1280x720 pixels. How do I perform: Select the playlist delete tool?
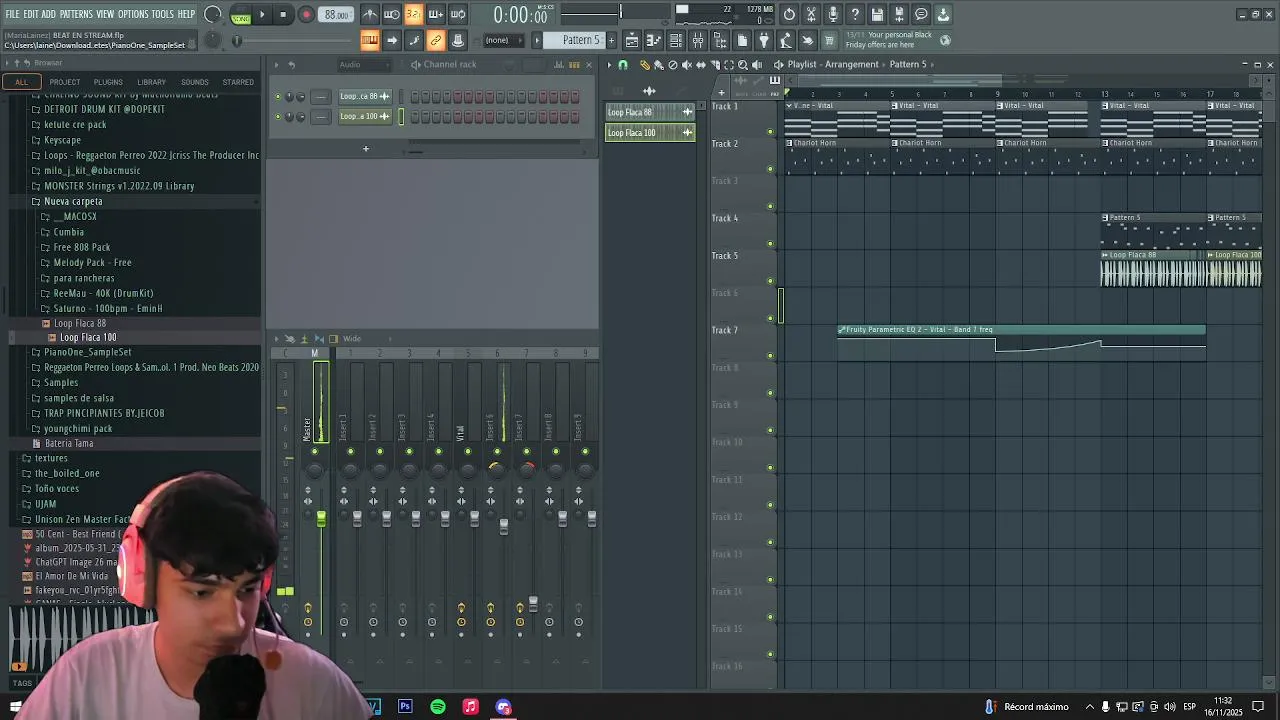click(x=672, y=65)
